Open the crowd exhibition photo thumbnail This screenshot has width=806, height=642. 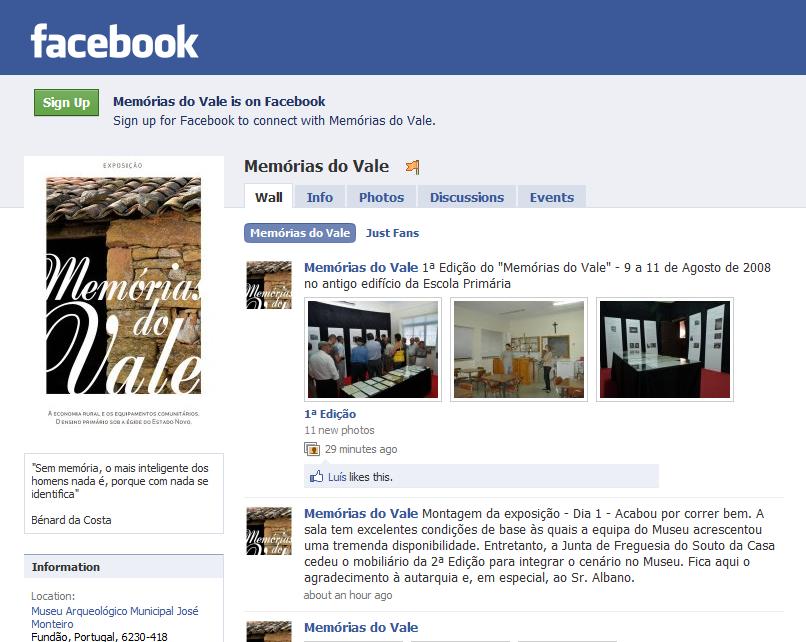(x=373, y=350)
